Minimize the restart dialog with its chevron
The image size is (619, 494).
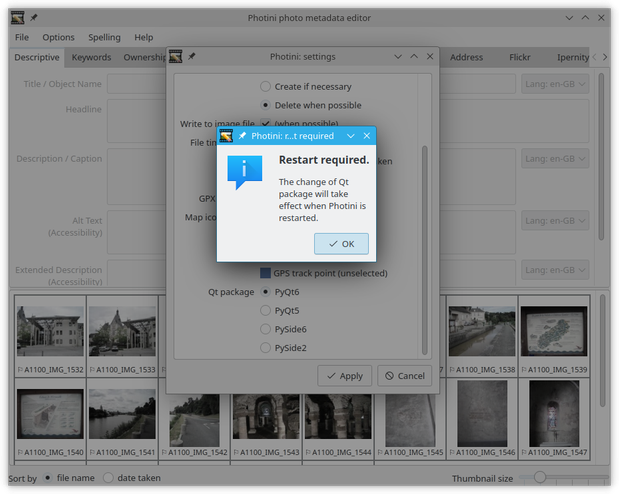click(x=351, y=136)
